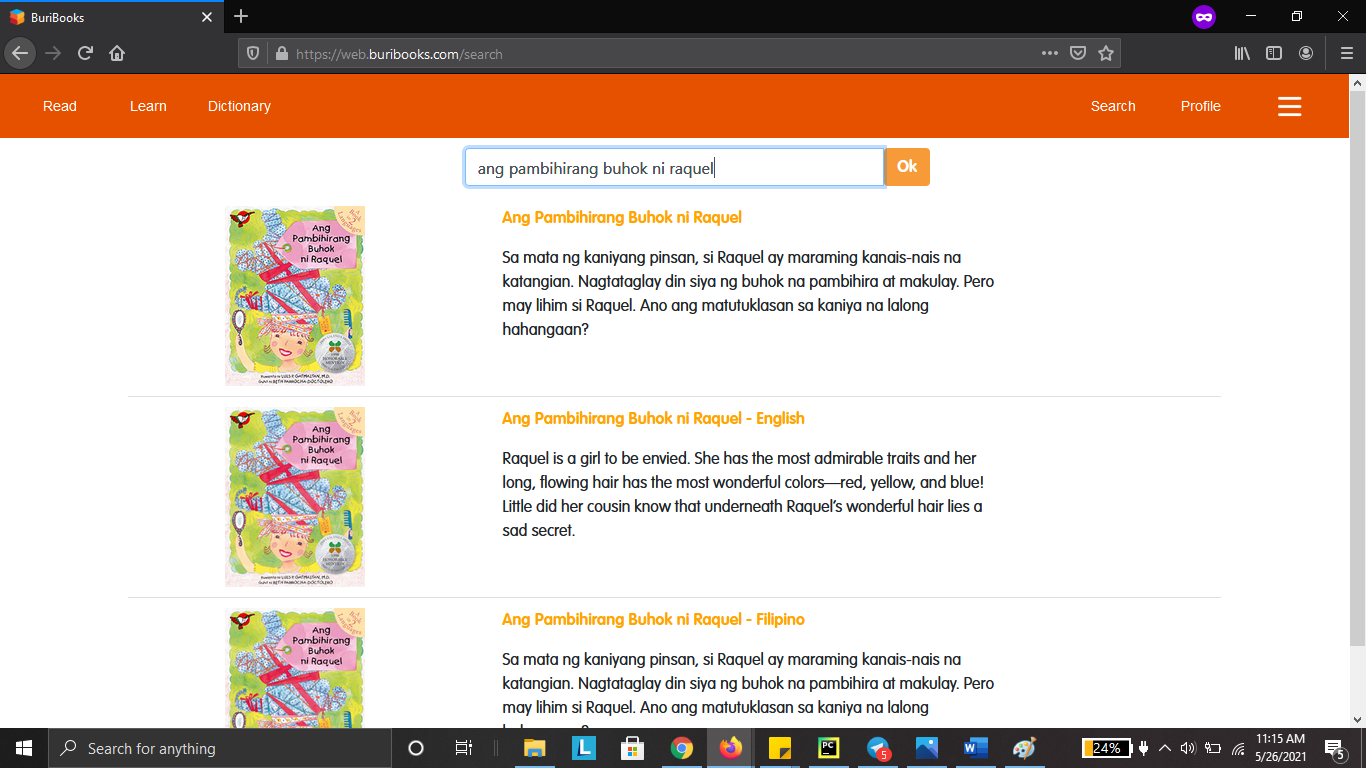This screenshot has height=768, width=1366.
Task: Click the page scrollbar down arrow
Action: (x=1357, y=719)
